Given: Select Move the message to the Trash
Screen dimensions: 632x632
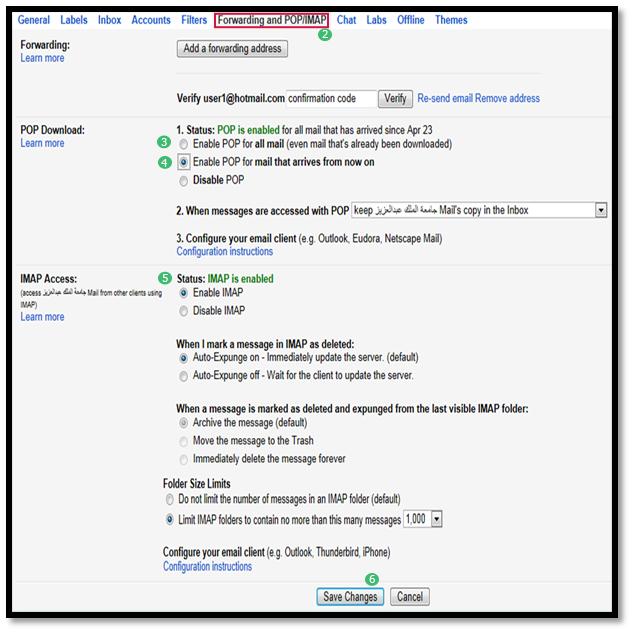Looking at the screenshot, I should pos(183,441).
